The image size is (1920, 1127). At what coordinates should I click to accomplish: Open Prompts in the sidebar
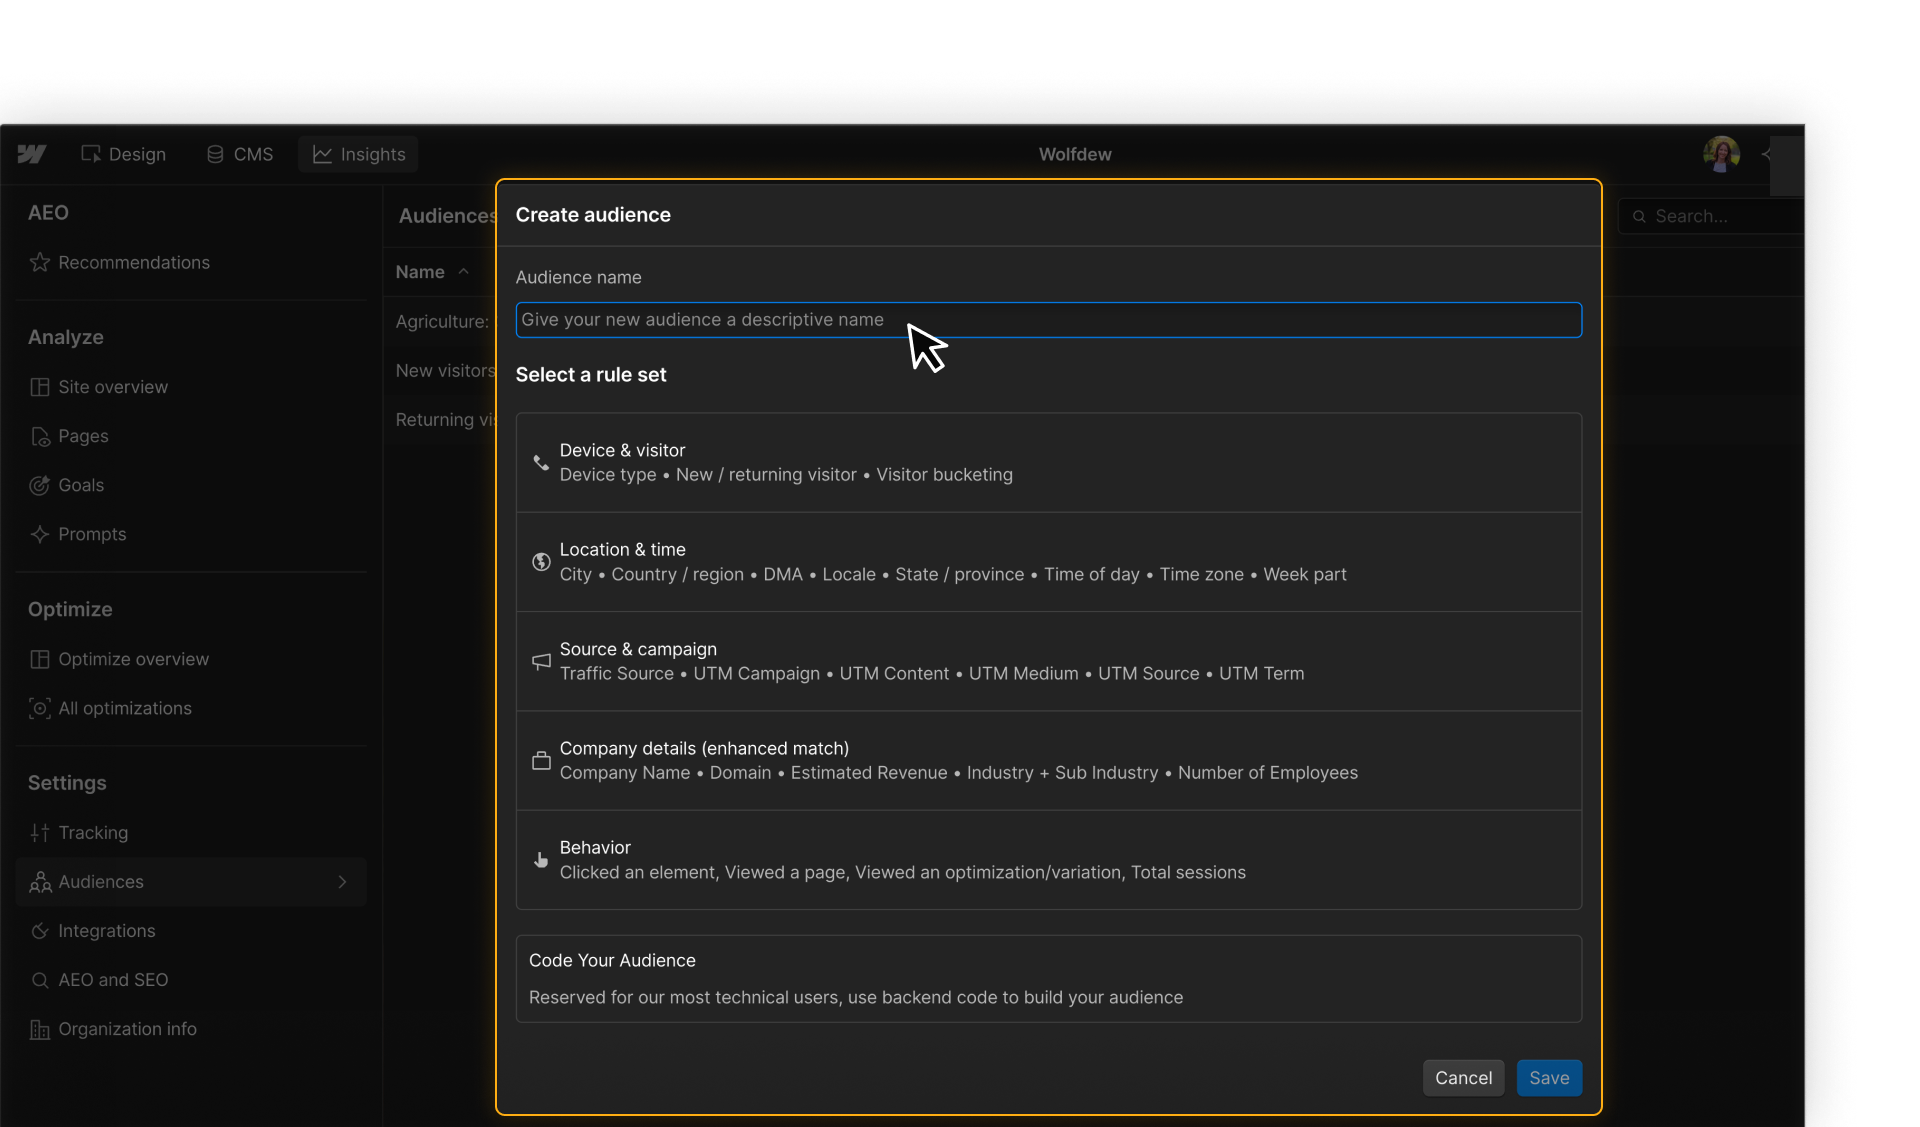[x=191, y=534]
